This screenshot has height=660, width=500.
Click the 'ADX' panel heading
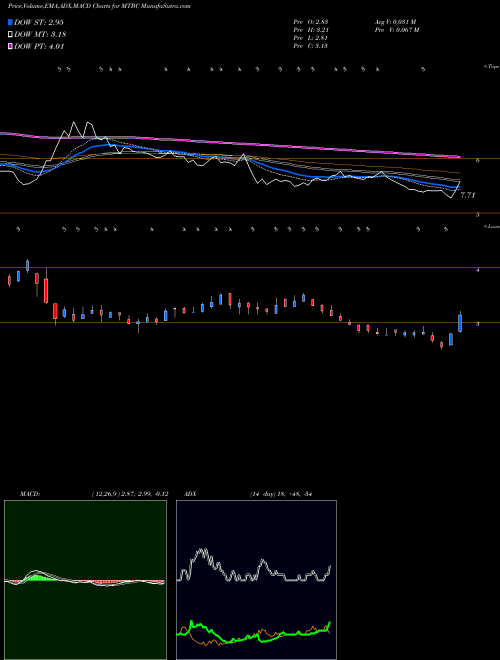coord(190,494)
